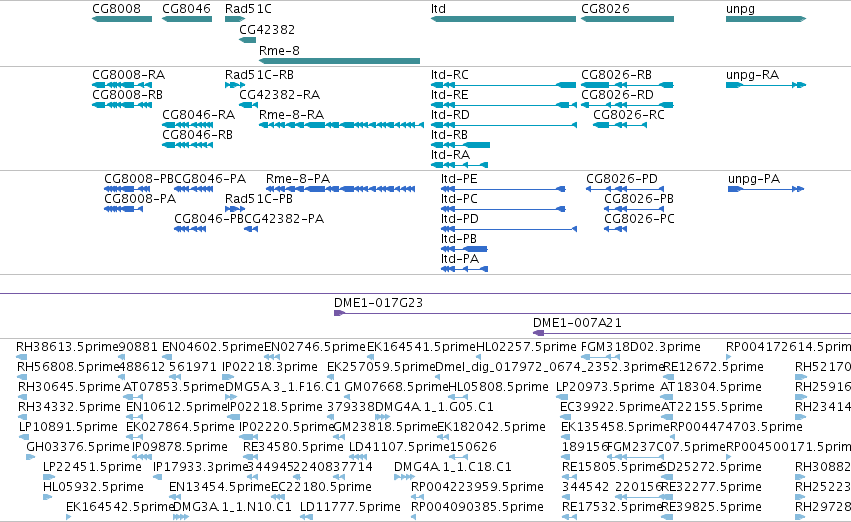851x522 pixels.
Task: Select the CG8026-RB transcript label
Action: 617,75
